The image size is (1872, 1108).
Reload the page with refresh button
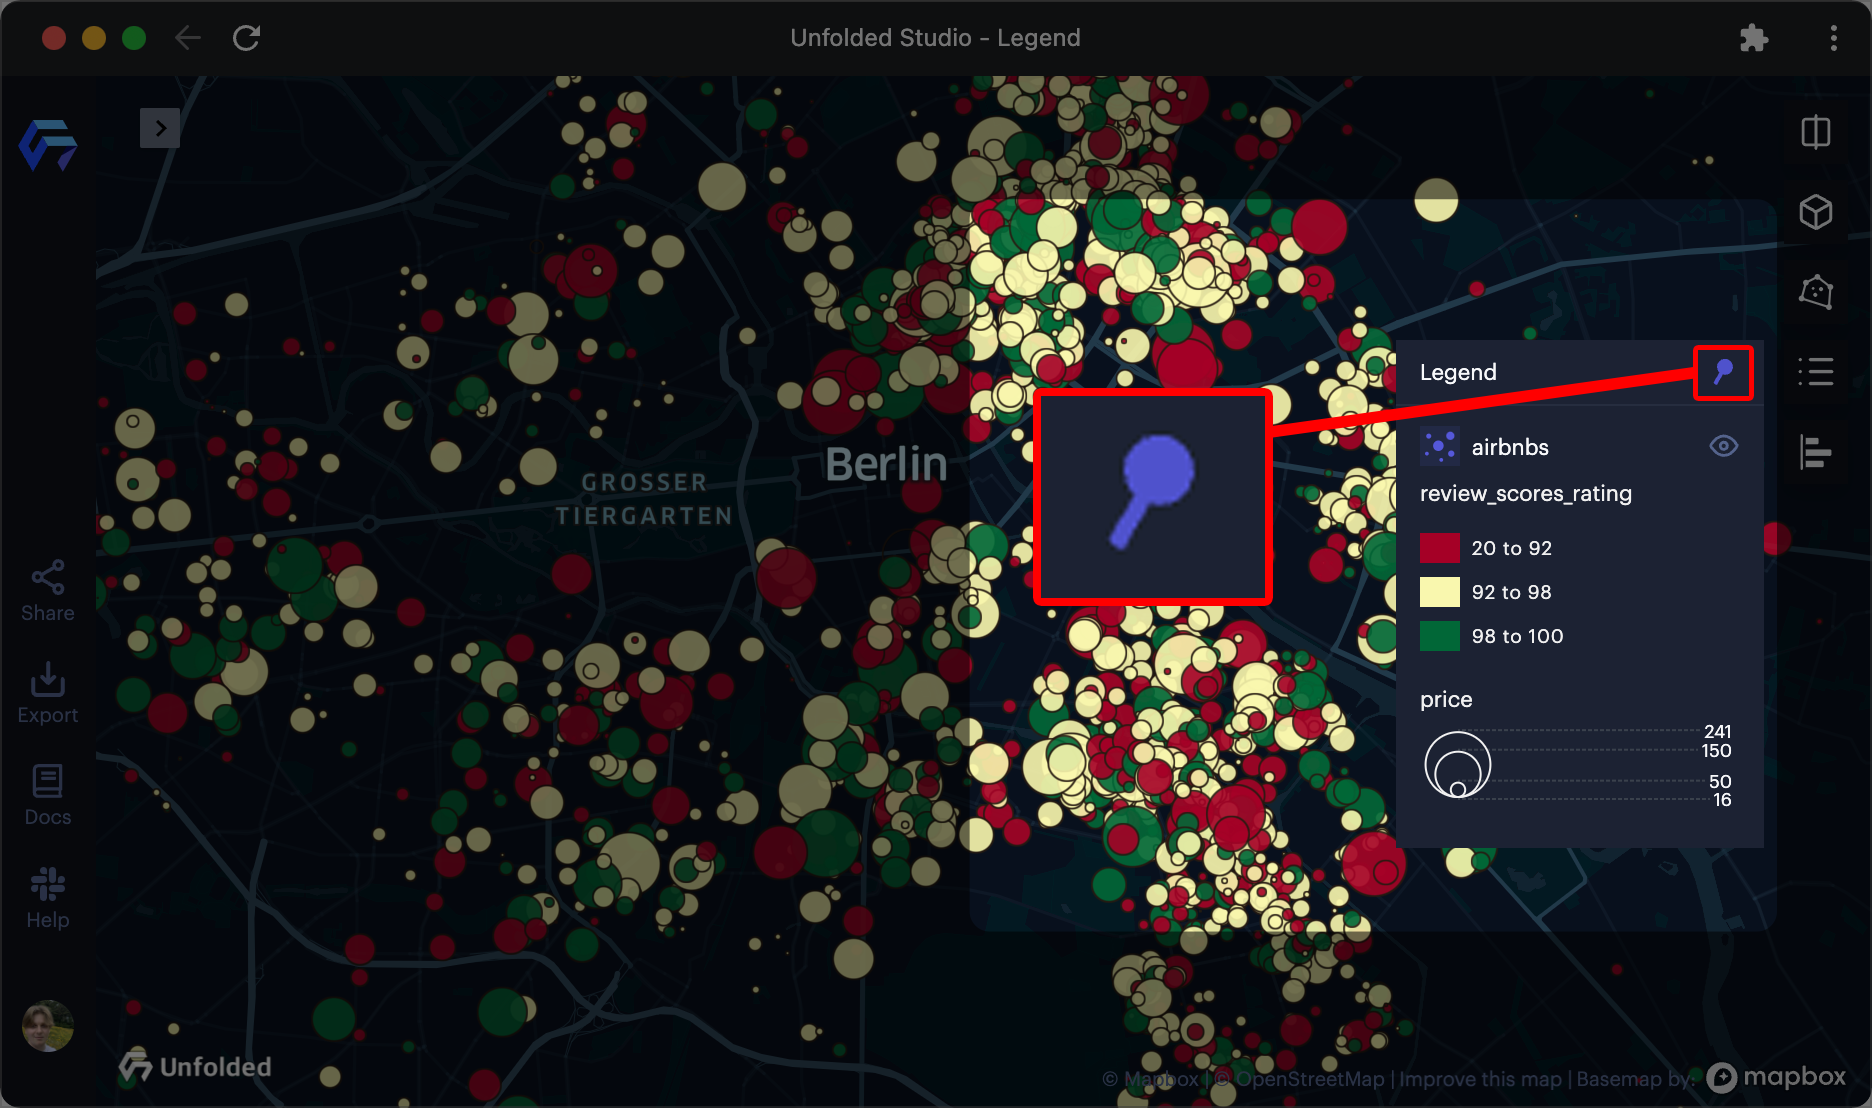coord(246,38)
